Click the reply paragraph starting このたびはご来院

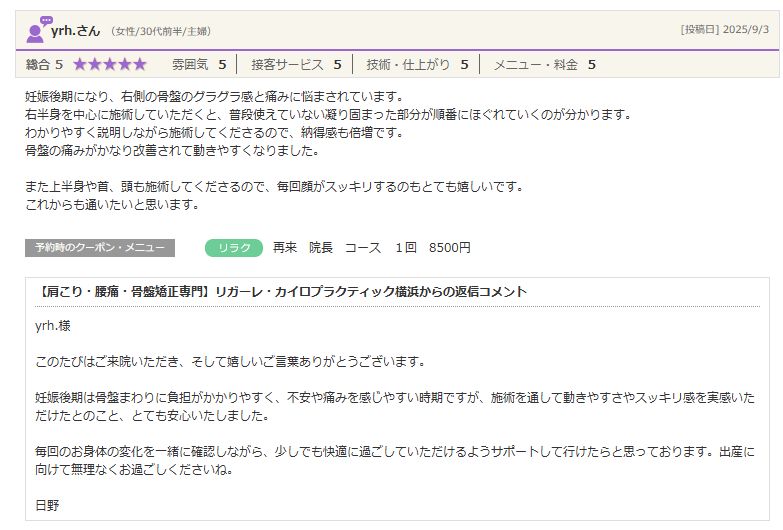point(230,361)
